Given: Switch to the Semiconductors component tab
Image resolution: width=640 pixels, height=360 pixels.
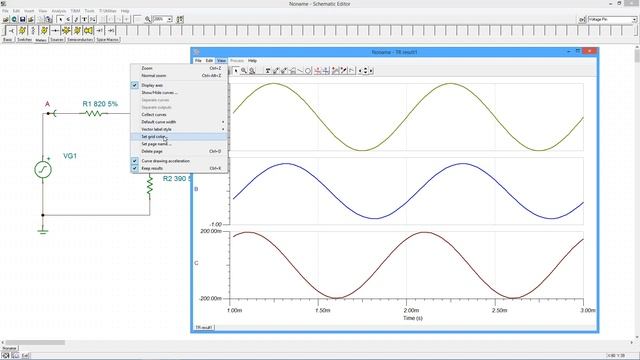Looking at the screenshot, I should tap(80, 40).
